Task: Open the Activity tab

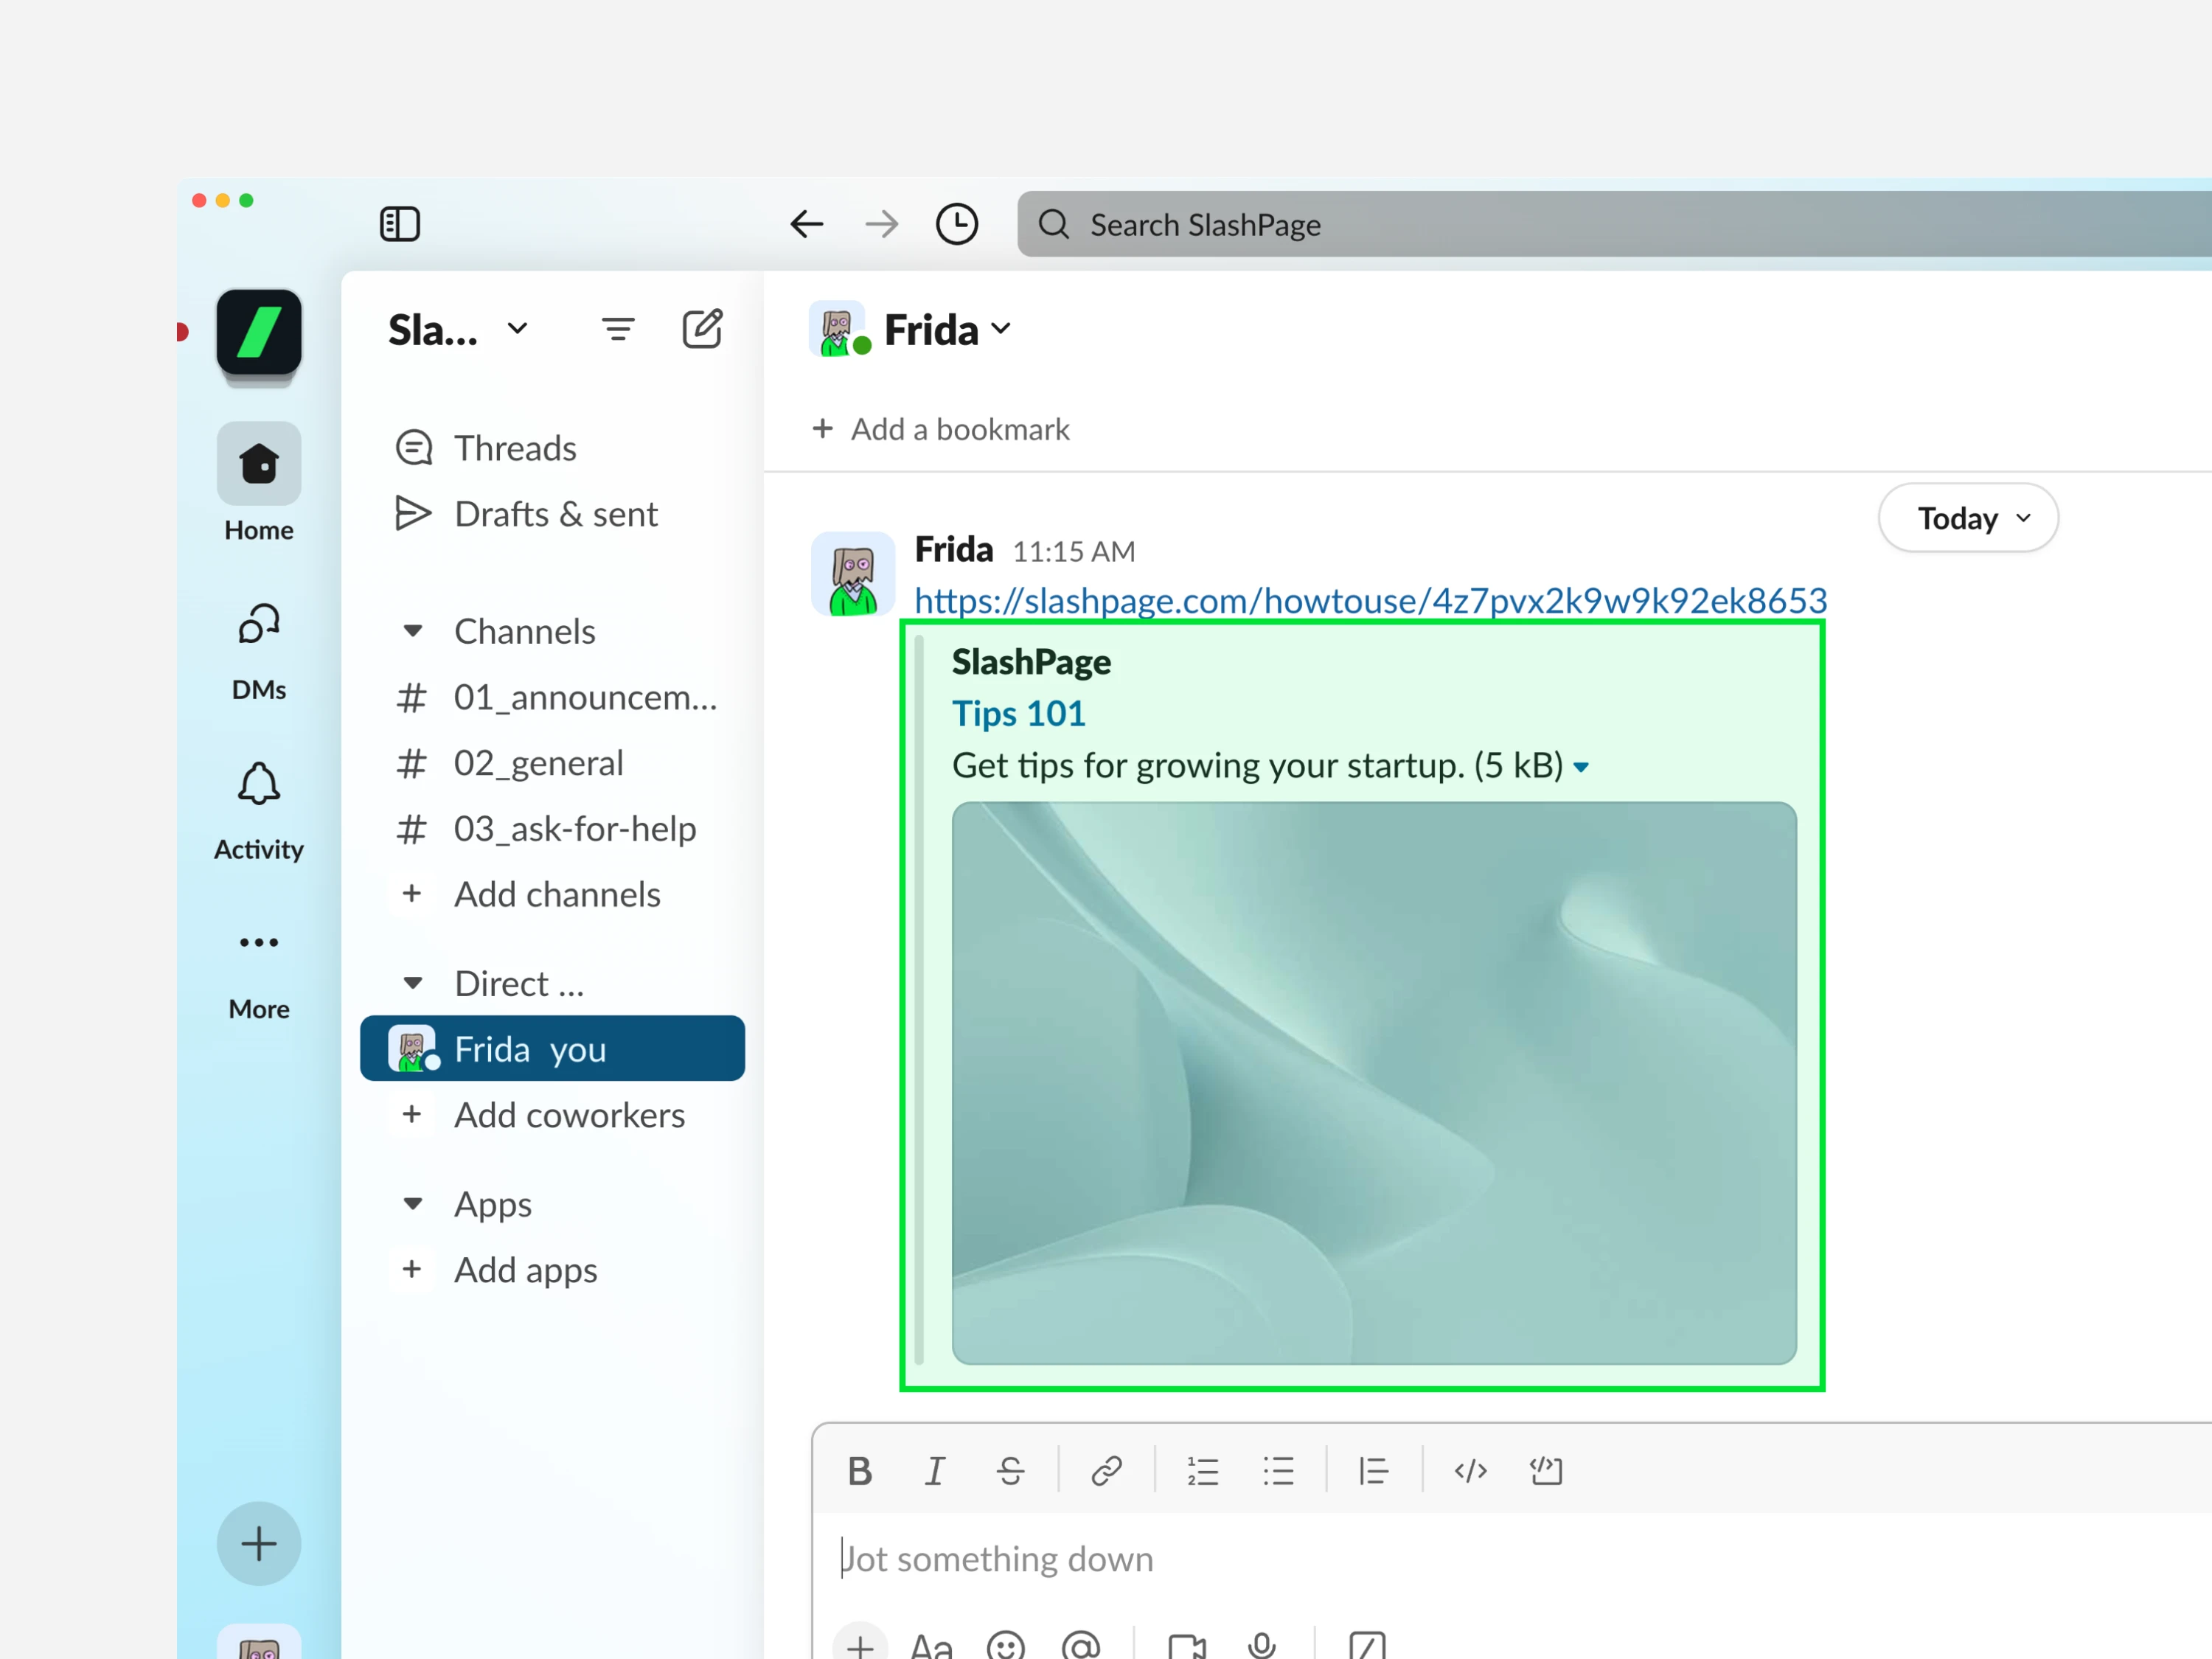Action: pos(259,810)
